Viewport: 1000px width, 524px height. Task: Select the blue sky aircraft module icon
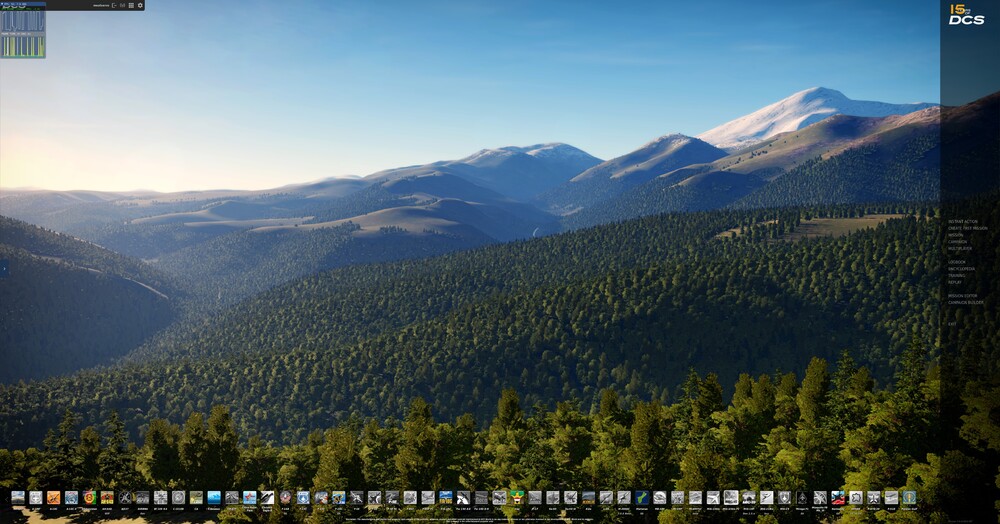click(446, 497)
